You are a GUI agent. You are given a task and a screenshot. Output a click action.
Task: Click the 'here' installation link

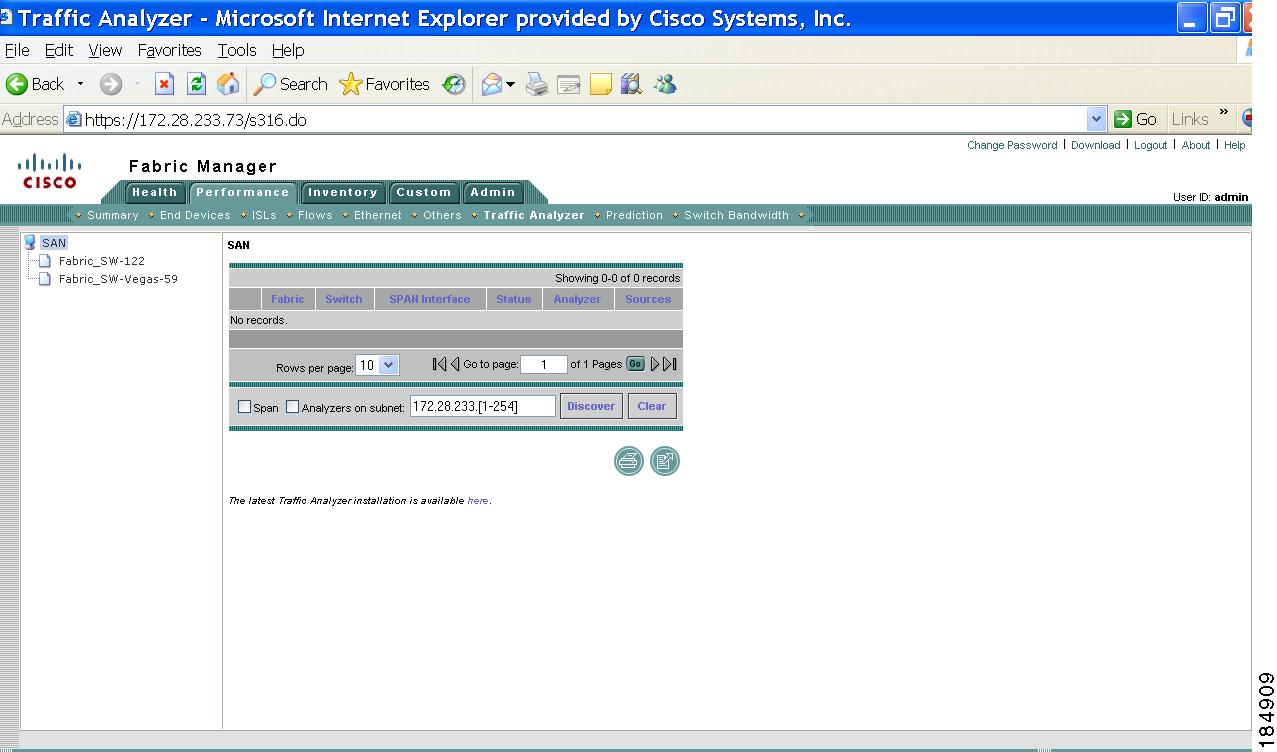click(x=478, y=501)
